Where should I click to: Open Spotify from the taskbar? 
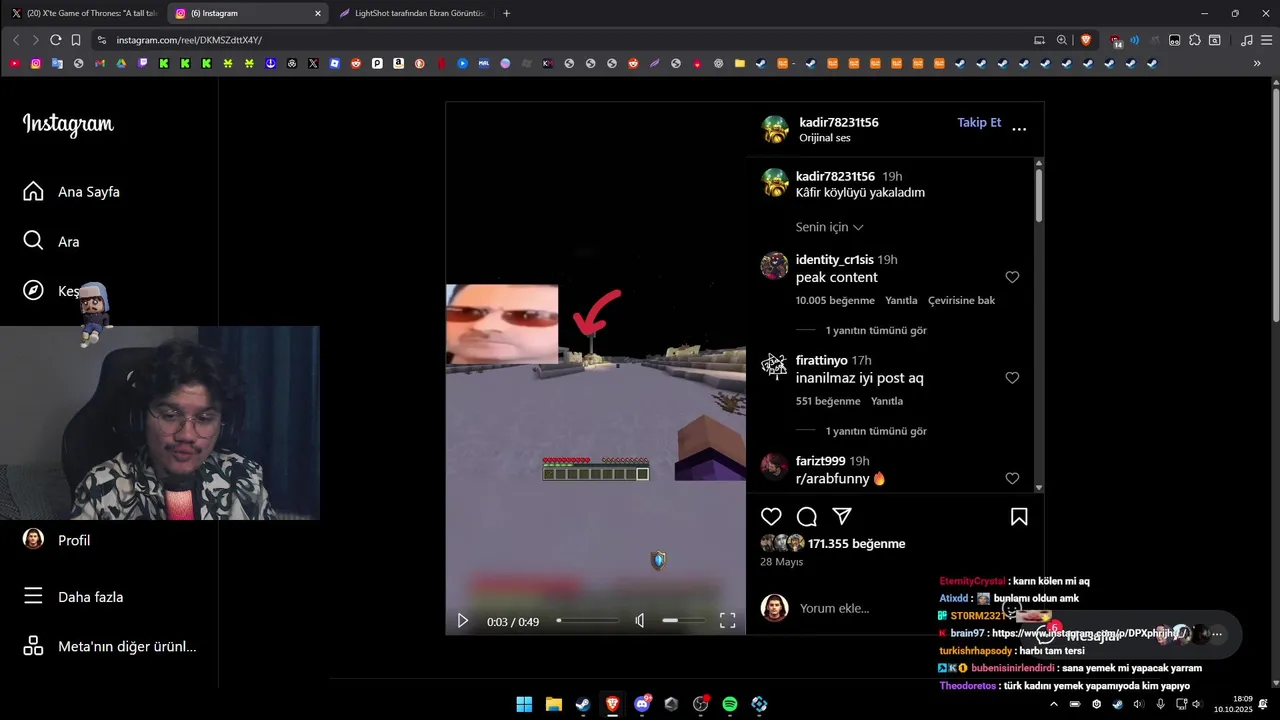730,704
